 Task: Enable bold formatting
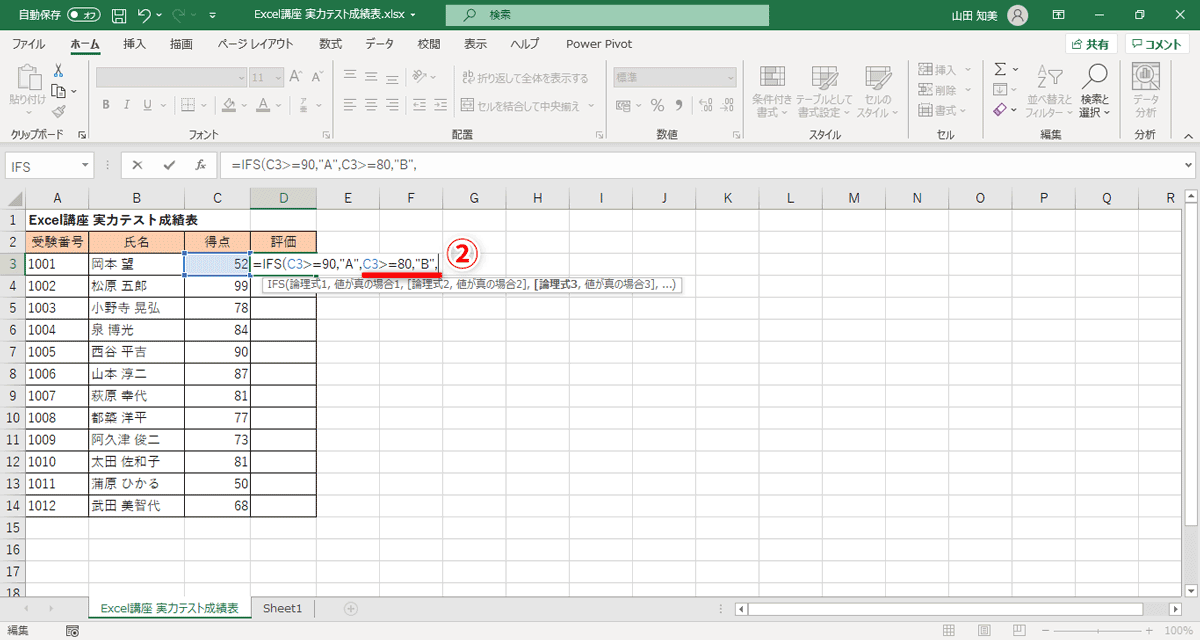click(x=104, y=103)
